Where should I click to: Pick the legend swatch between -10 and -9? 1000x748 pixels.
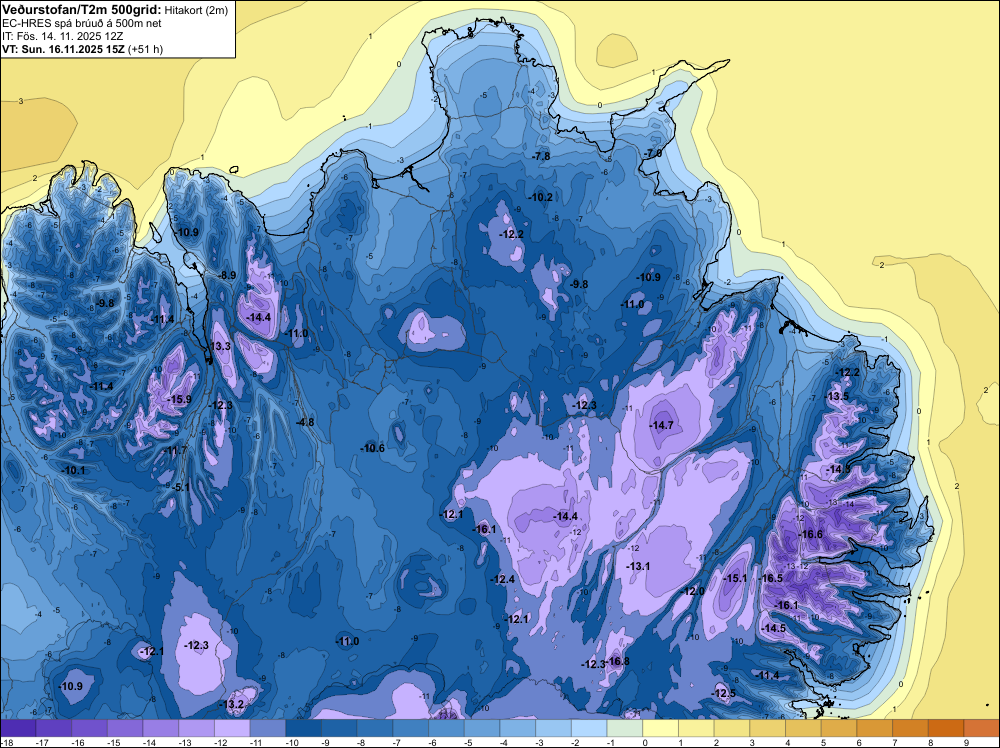pos(304,728)
